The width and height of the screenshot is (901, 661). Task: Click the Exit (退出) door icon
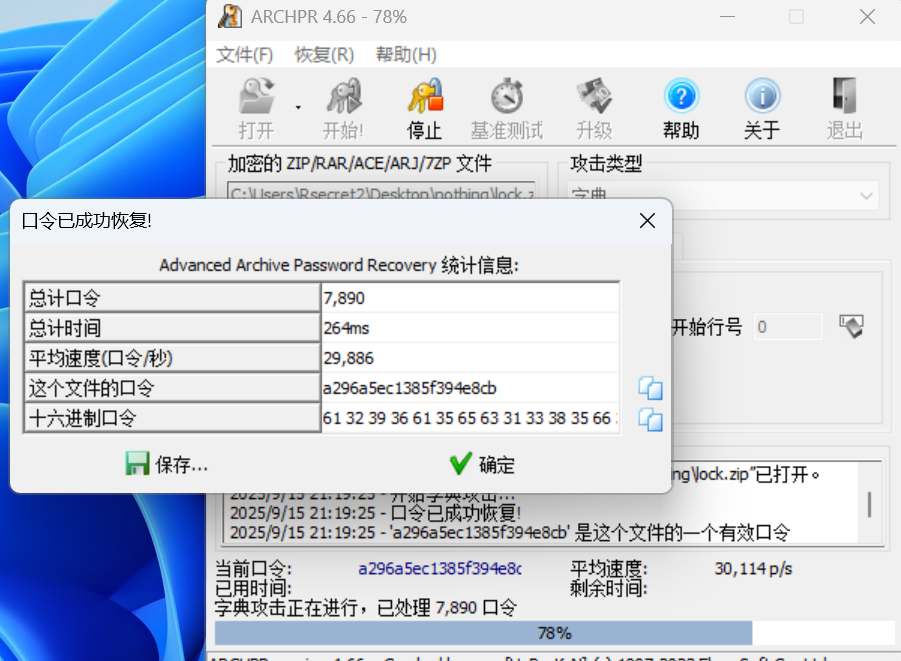(x=844, y=96)
